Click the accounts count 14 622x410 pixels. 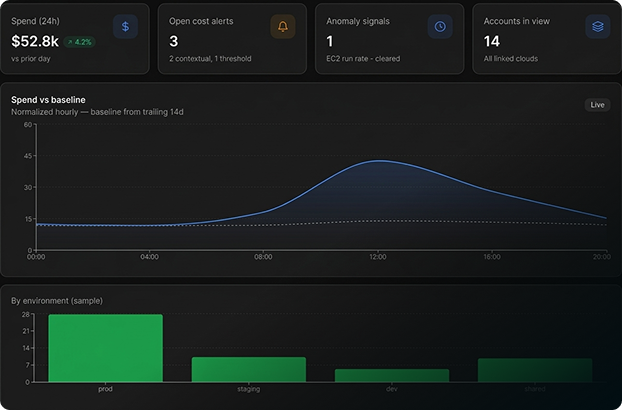pos(491,41)
